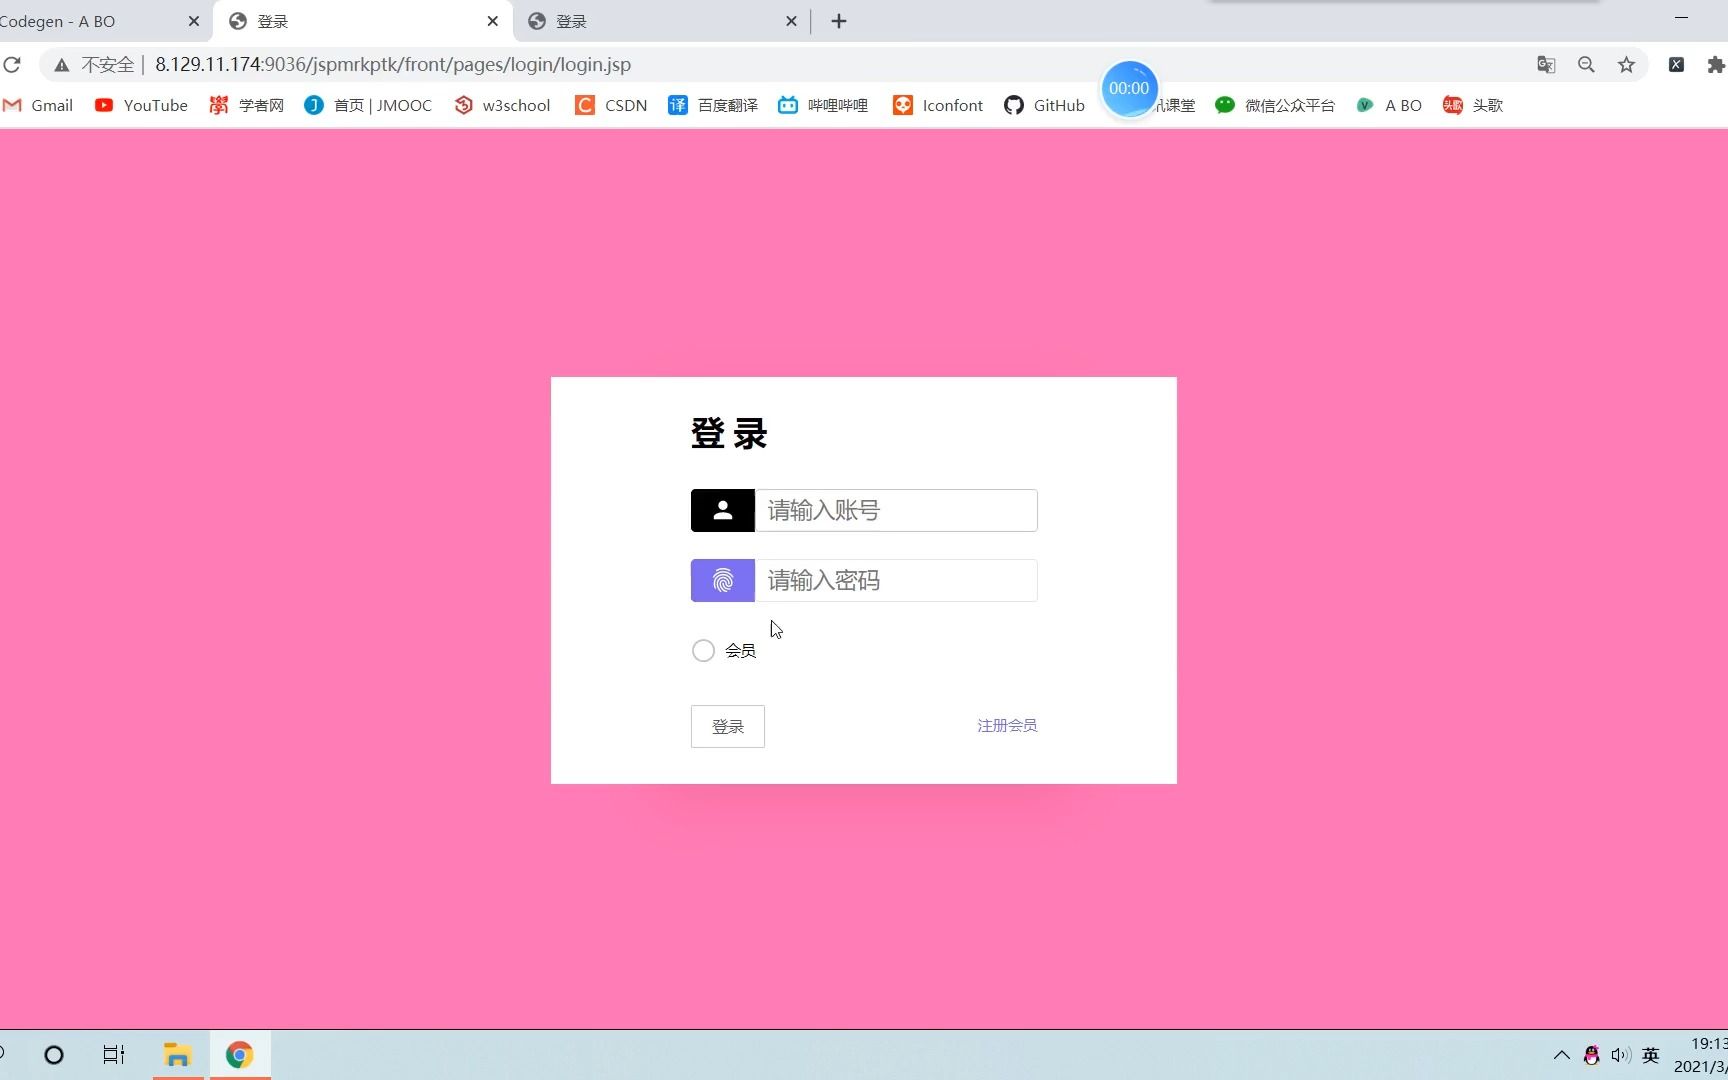Bookmark this page with the star
1728x1080 pixels.
tap(1626, 65)
